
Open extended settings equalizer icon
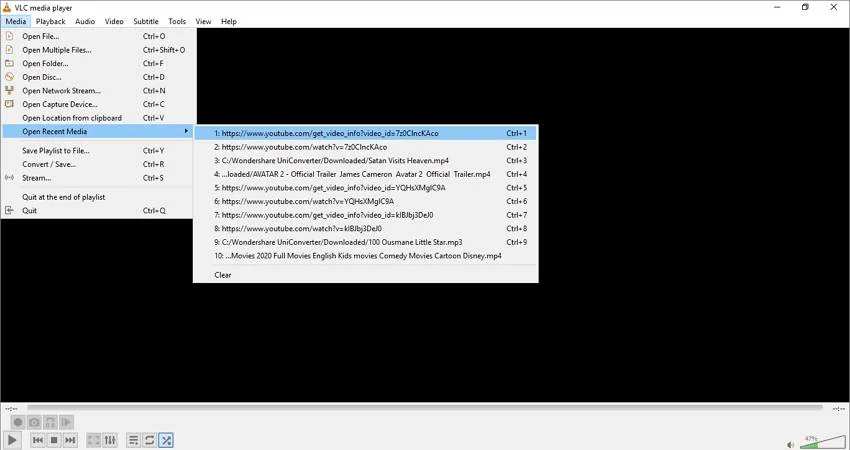[x=110, y=440]
